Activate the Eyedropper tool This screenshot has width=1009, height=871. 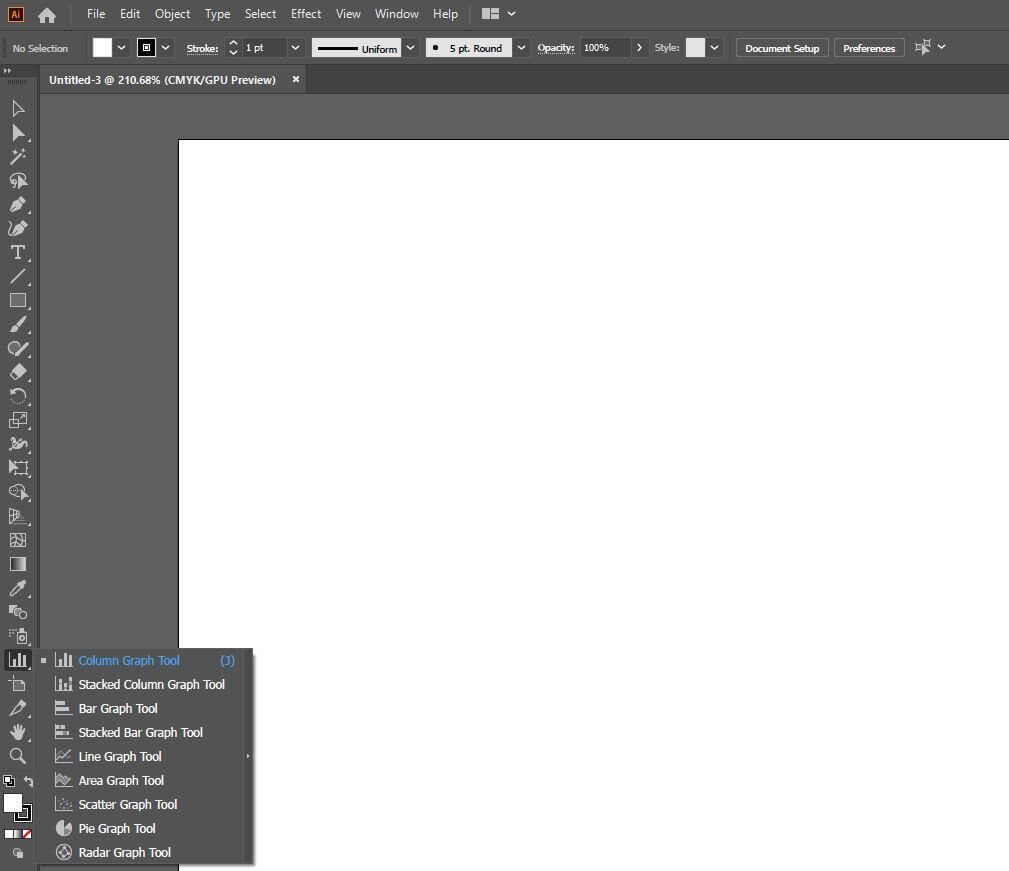[18, 589]
